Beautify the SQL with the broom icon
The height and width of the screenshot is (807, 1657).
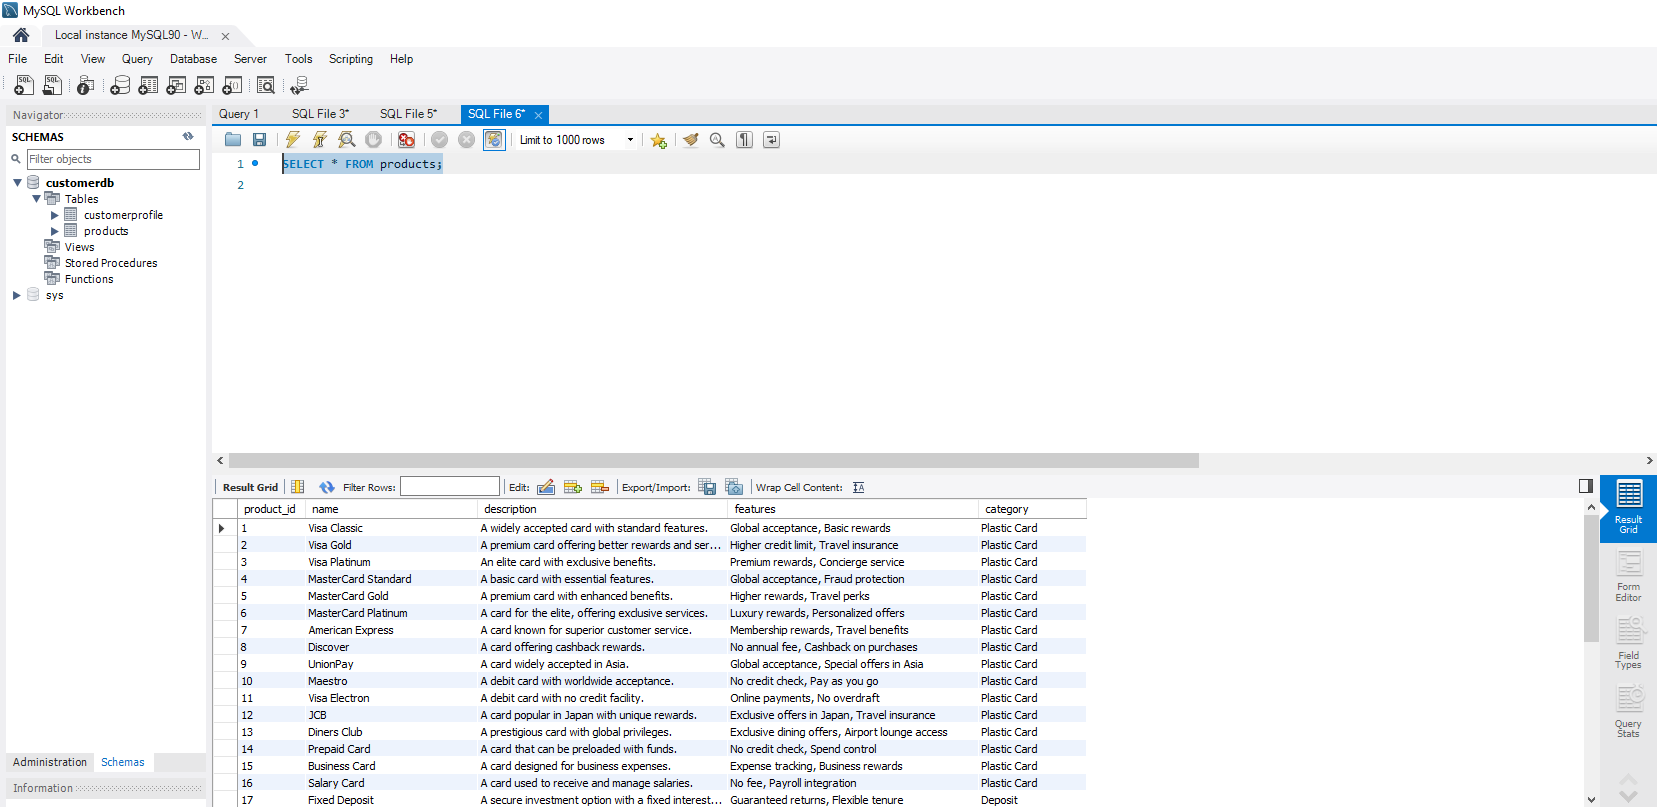690,140
